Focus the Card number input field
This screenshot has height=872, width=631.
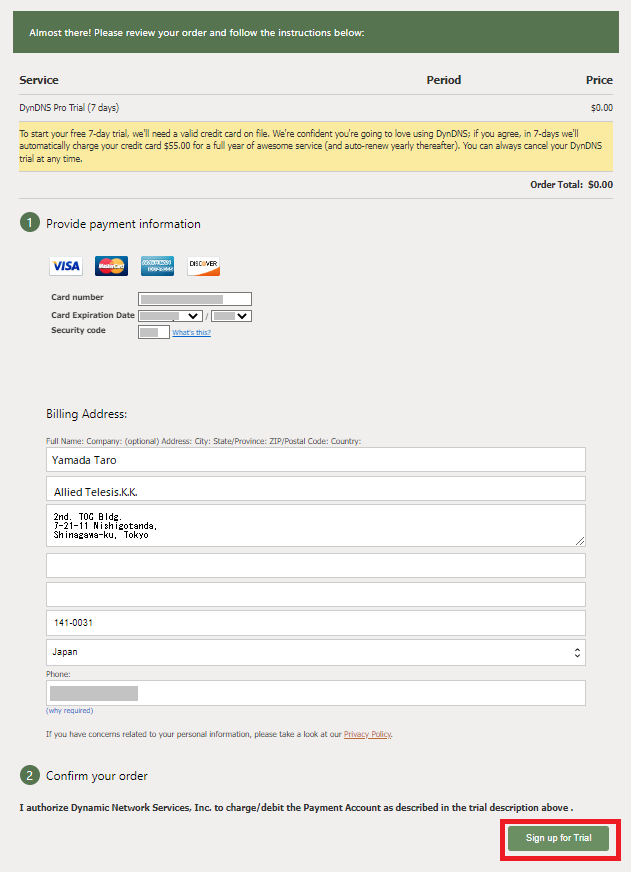pos(195,299)
